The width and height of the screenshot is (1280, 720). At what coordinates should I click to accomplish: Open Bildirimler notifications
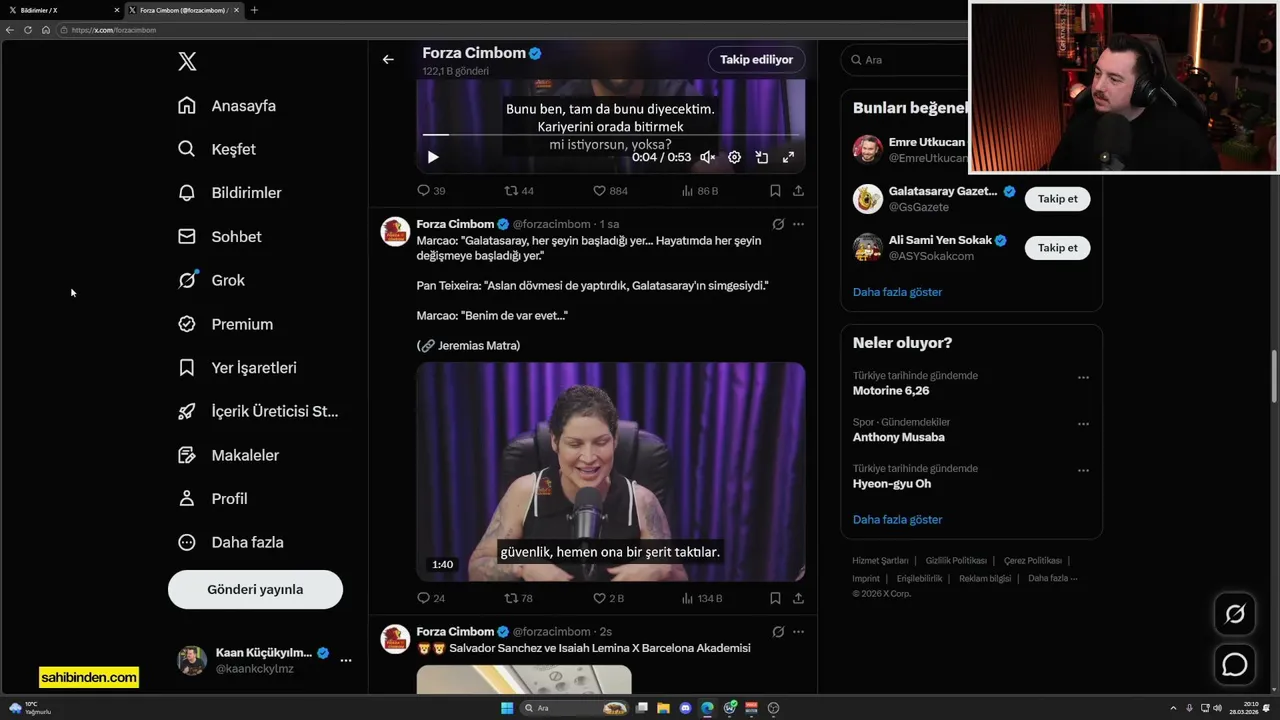pyautogui.click(x=229, y=193)
